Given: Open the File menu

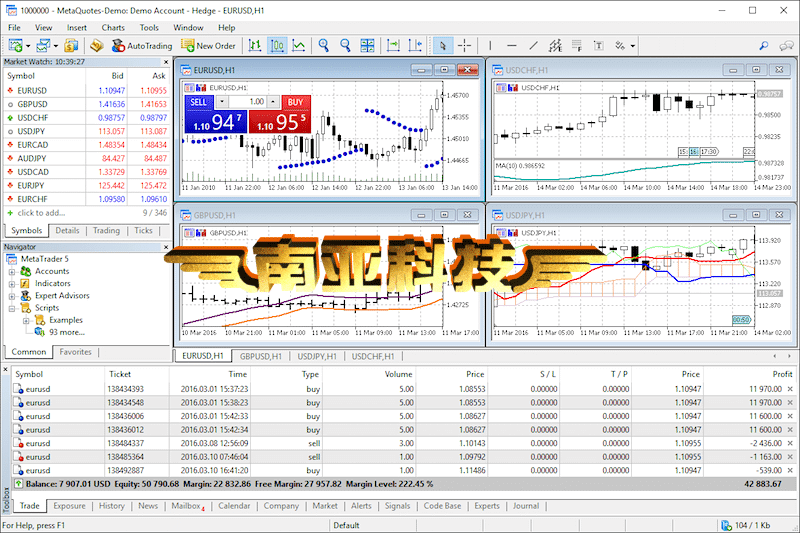Looking at the screenshot, I should [14, 28].
